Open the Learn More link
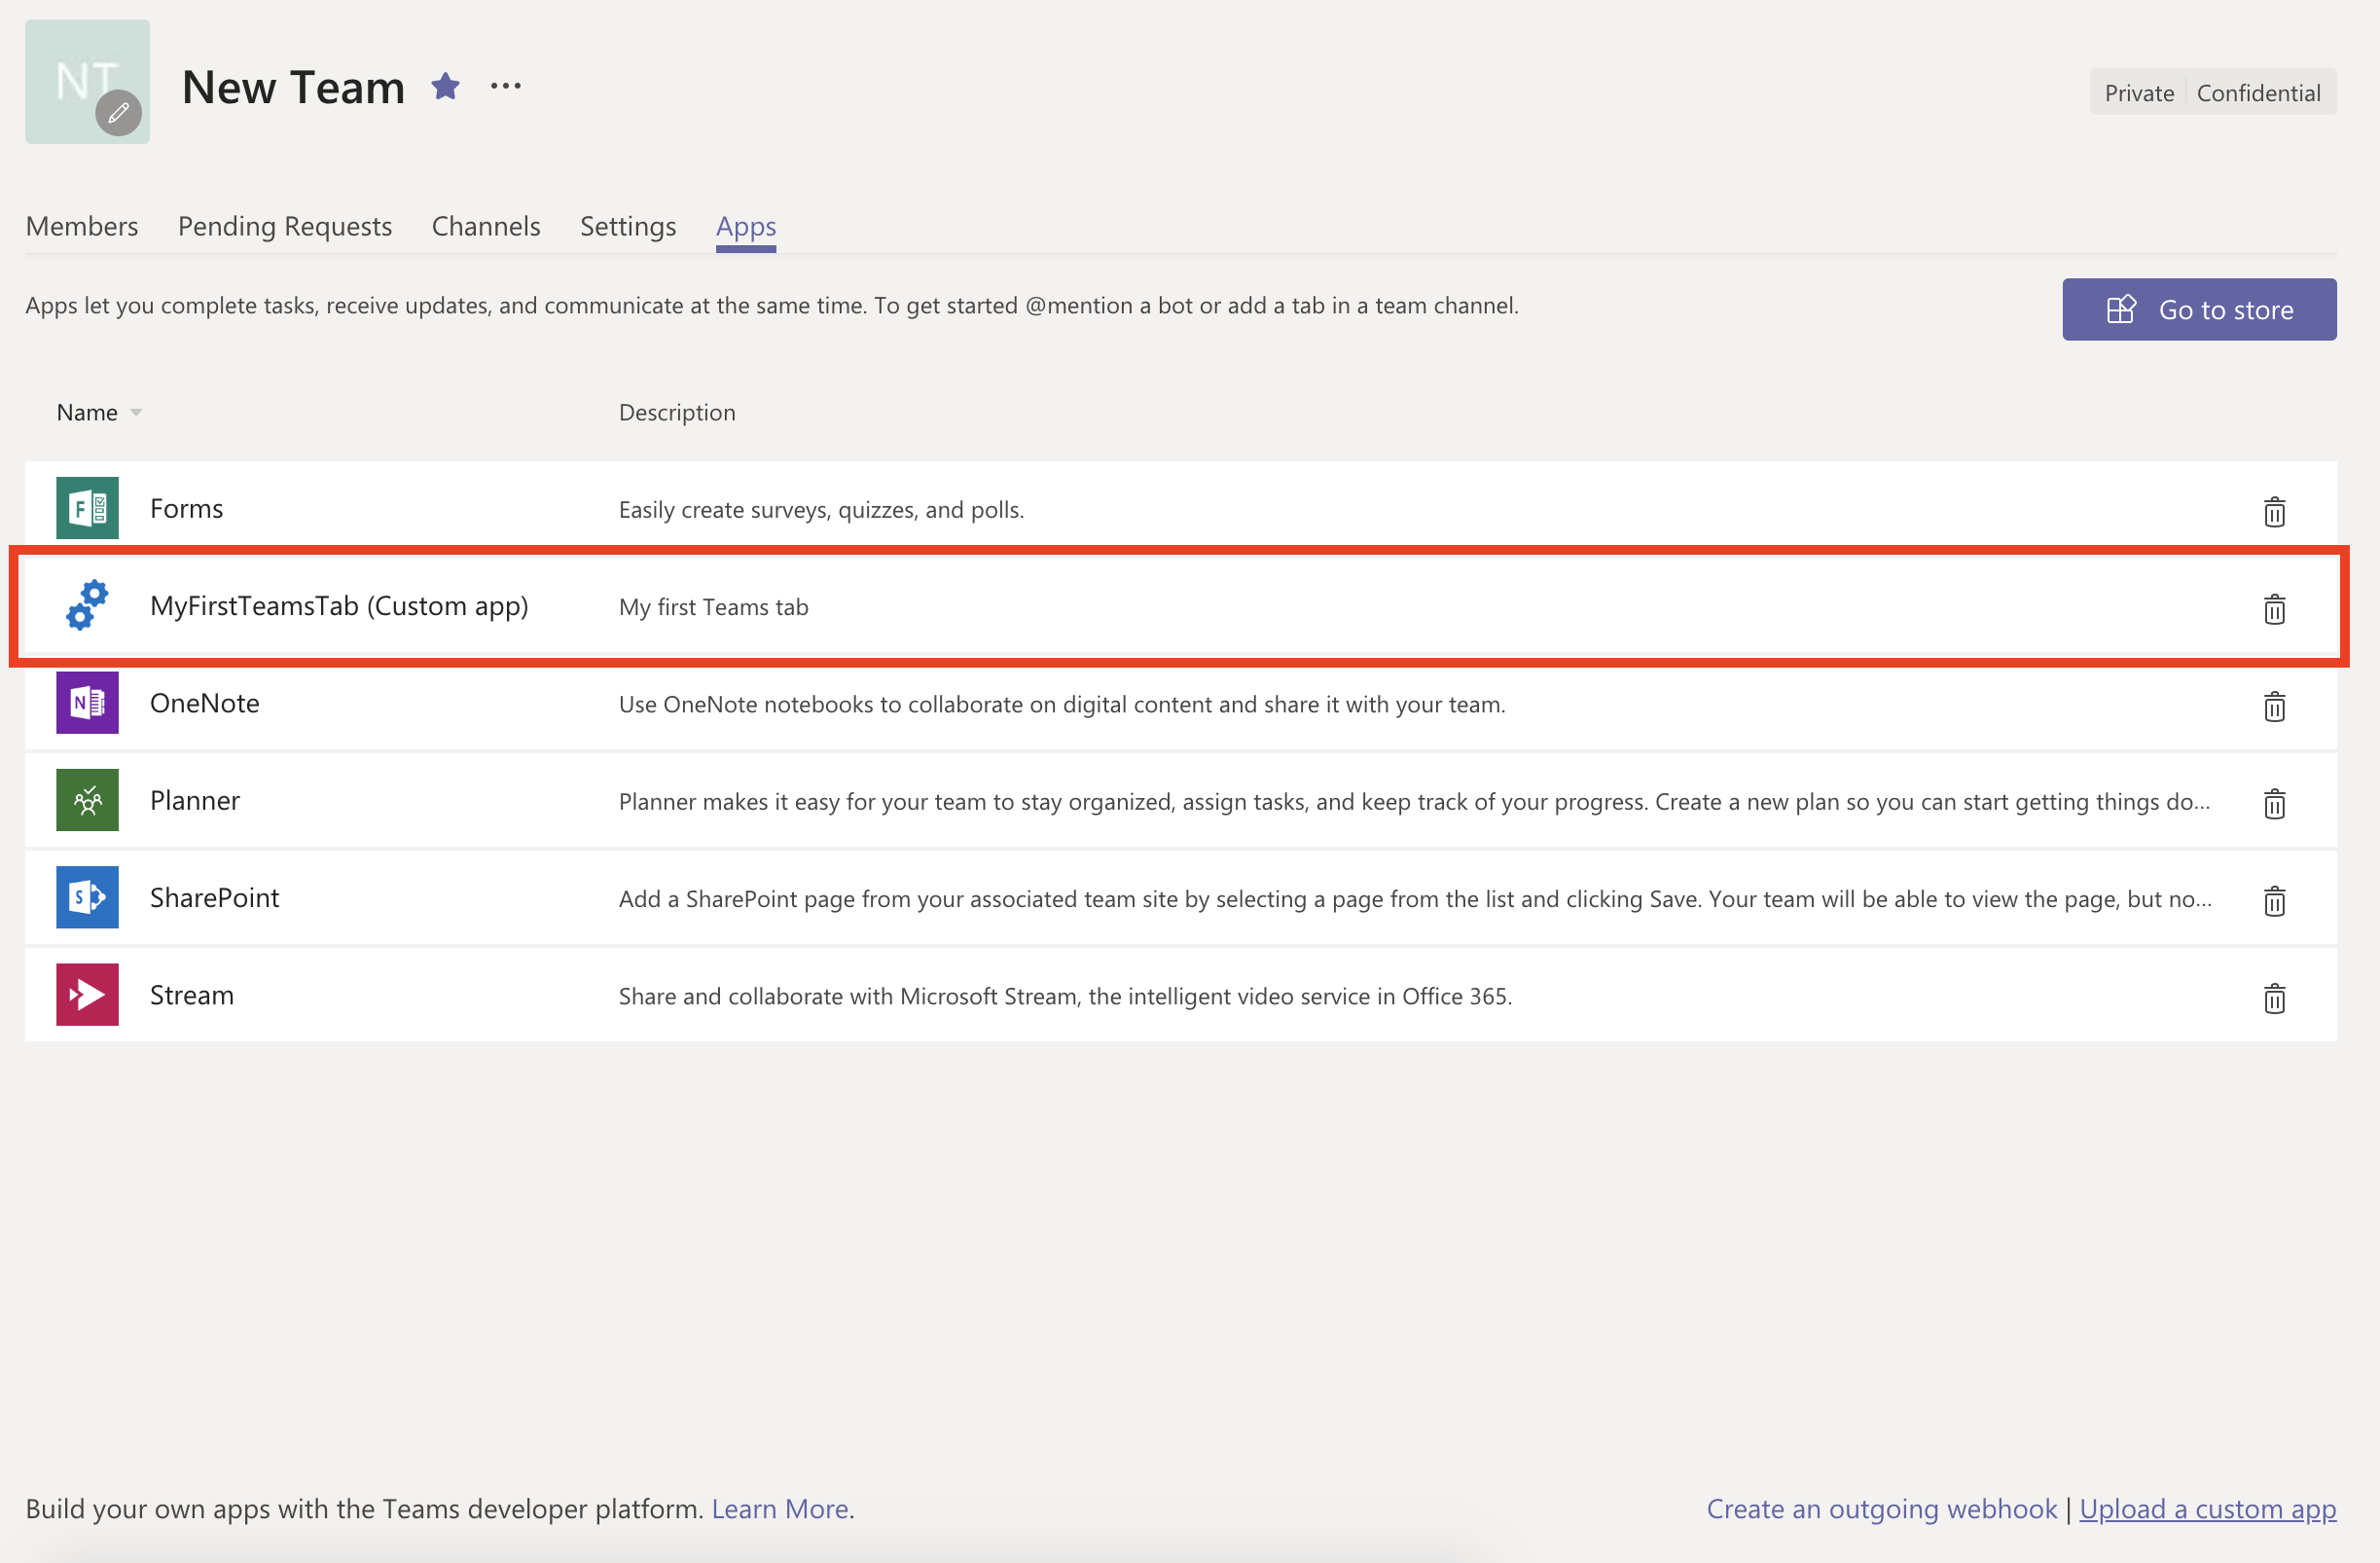The width and height of the screenshot is (2380, 1563). (781, 1508)
